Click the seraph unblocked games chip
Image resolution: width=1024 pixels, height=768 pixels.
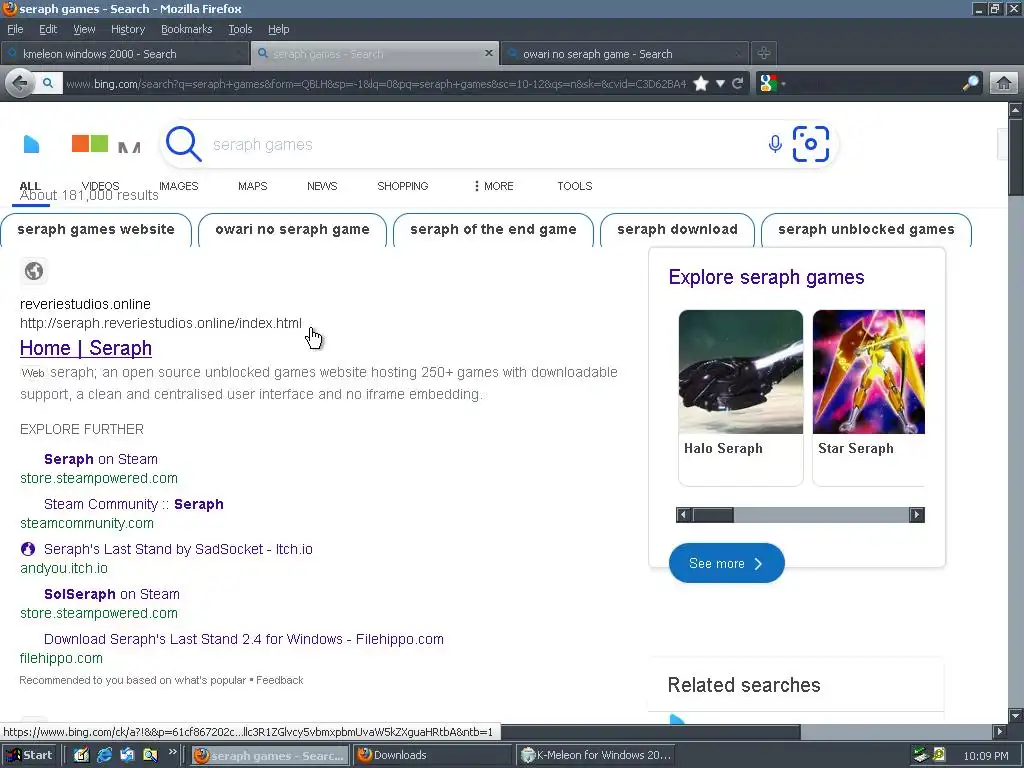[x=866, y=229]
